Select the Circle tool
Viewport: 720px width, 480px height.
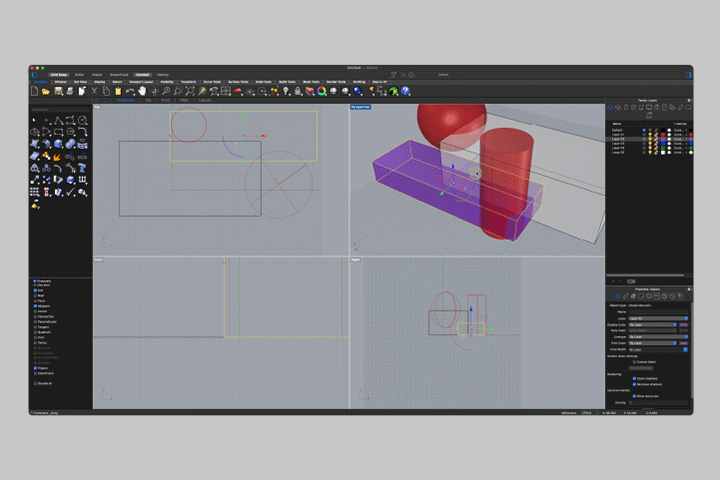[x=82, y=120]
